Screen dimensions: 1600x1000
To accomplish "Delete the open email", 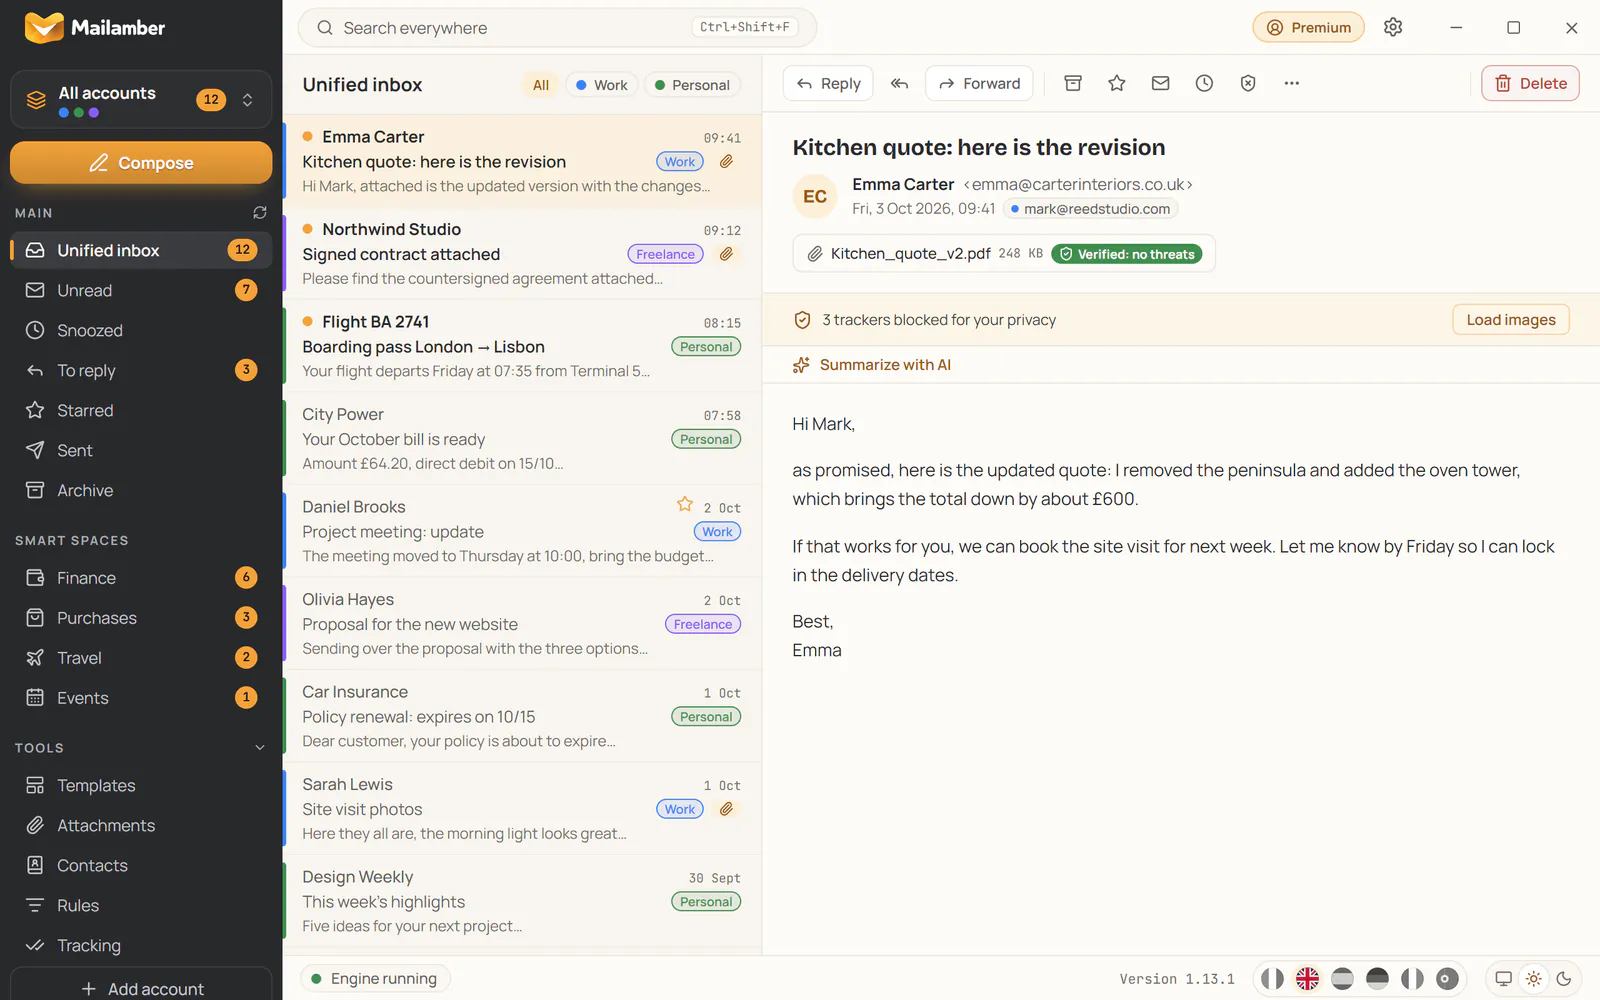I will click(x=1530, y=84).
